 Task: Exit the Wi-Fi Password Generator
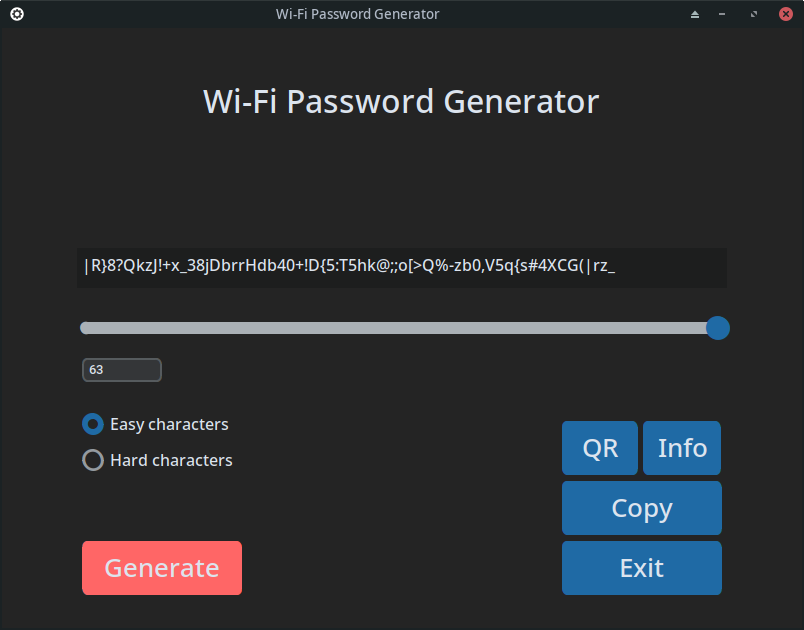coord(641,567)
